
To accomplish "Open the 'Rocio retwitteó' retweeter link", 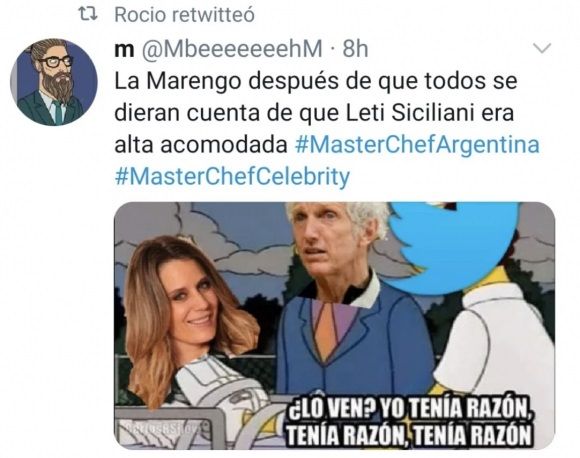I will [x=184, y=15].
